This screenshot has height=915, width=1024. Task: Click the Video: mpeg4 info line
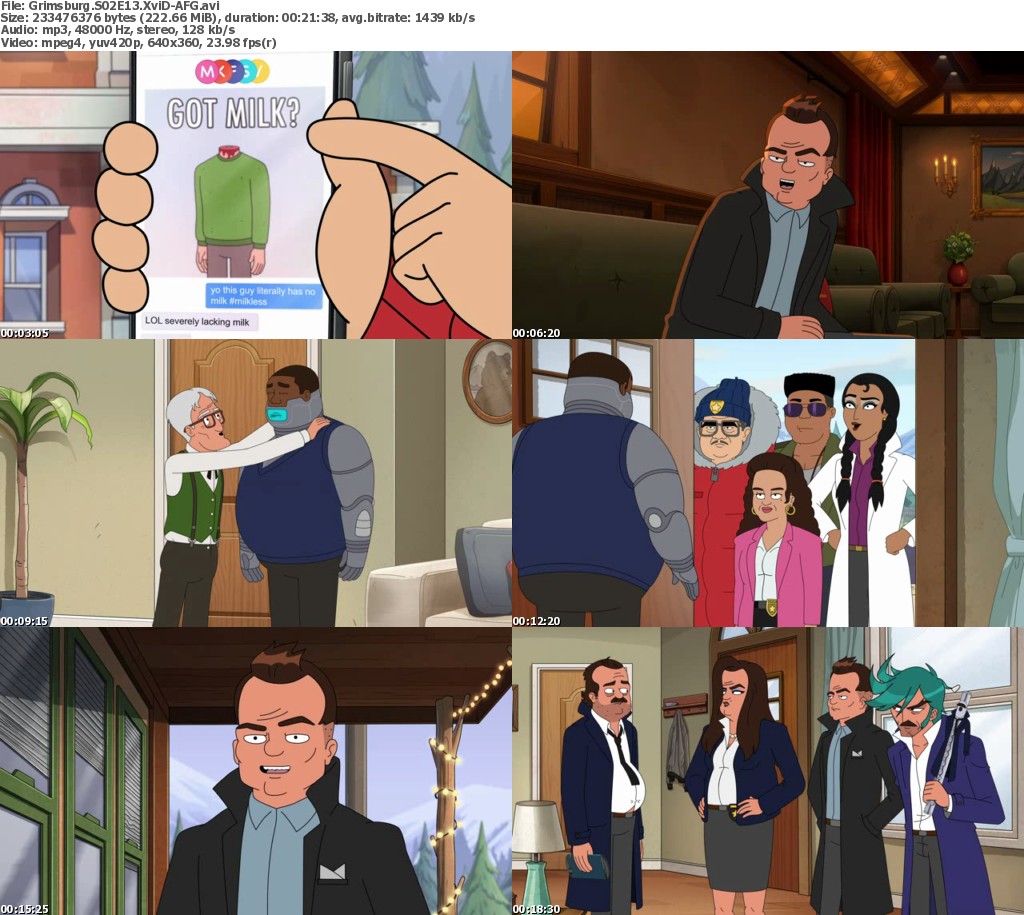tap(138, 42)
